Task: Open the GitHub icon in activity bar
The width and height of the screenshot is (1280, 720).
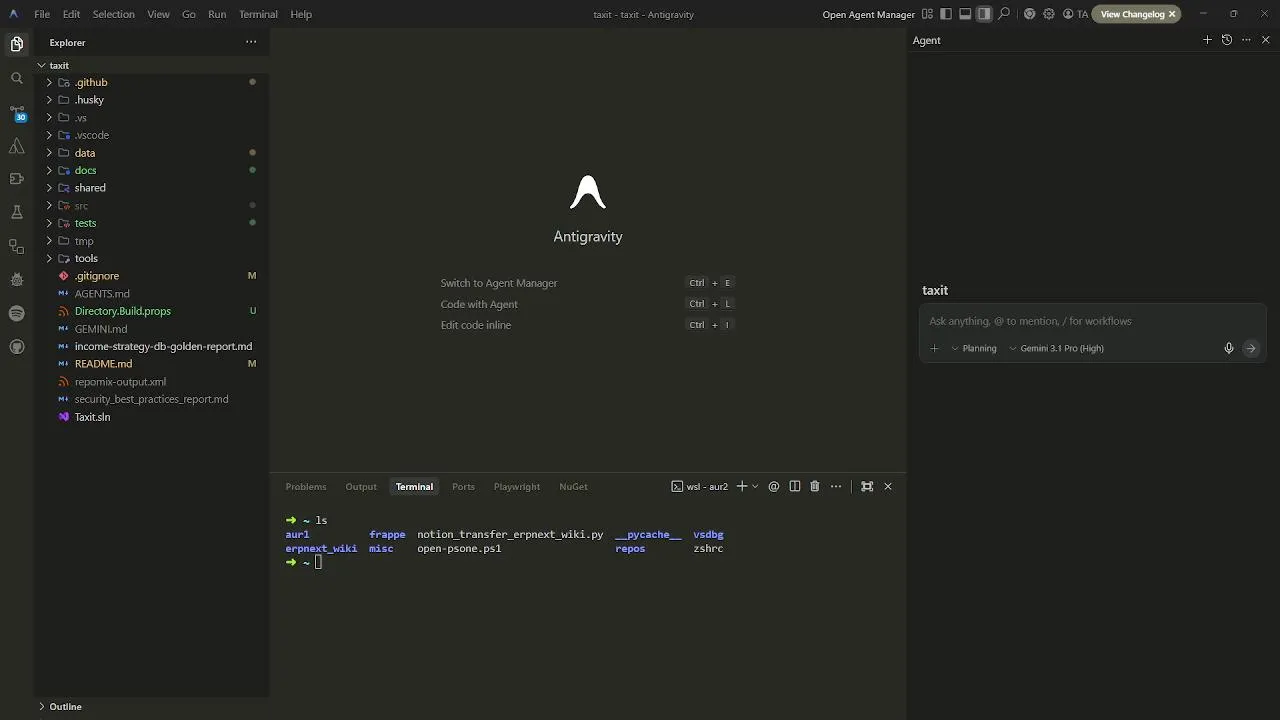Action: click(x=16, y=347)
